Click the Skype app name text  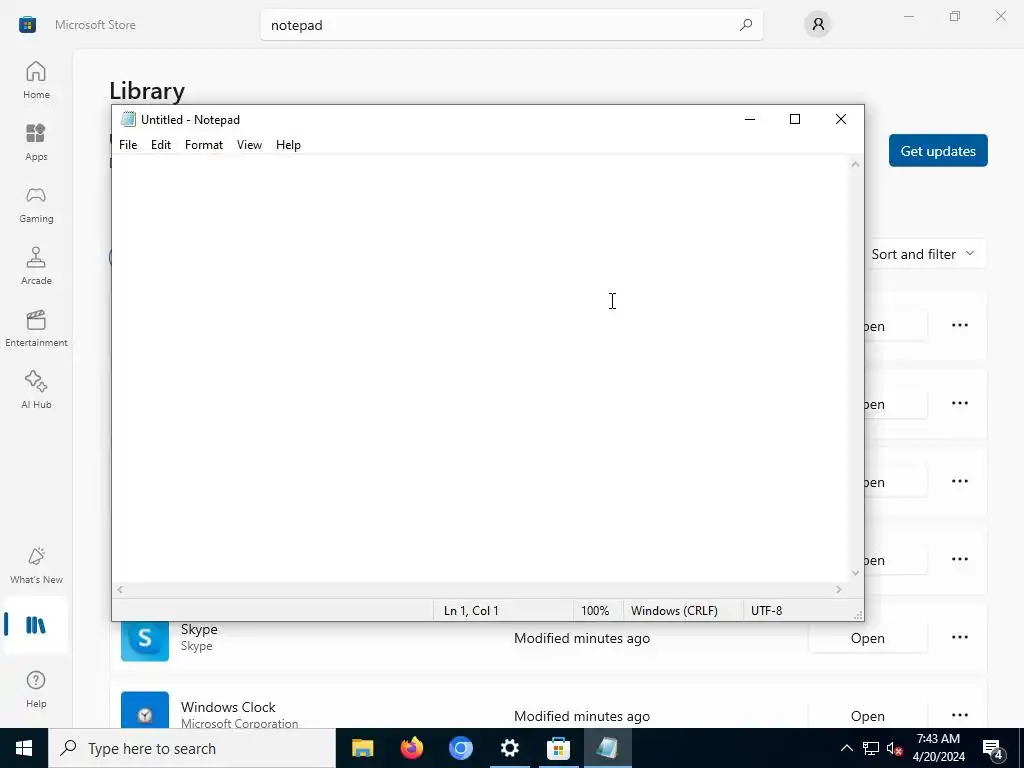pyautogui.click(x=199, y=629)
